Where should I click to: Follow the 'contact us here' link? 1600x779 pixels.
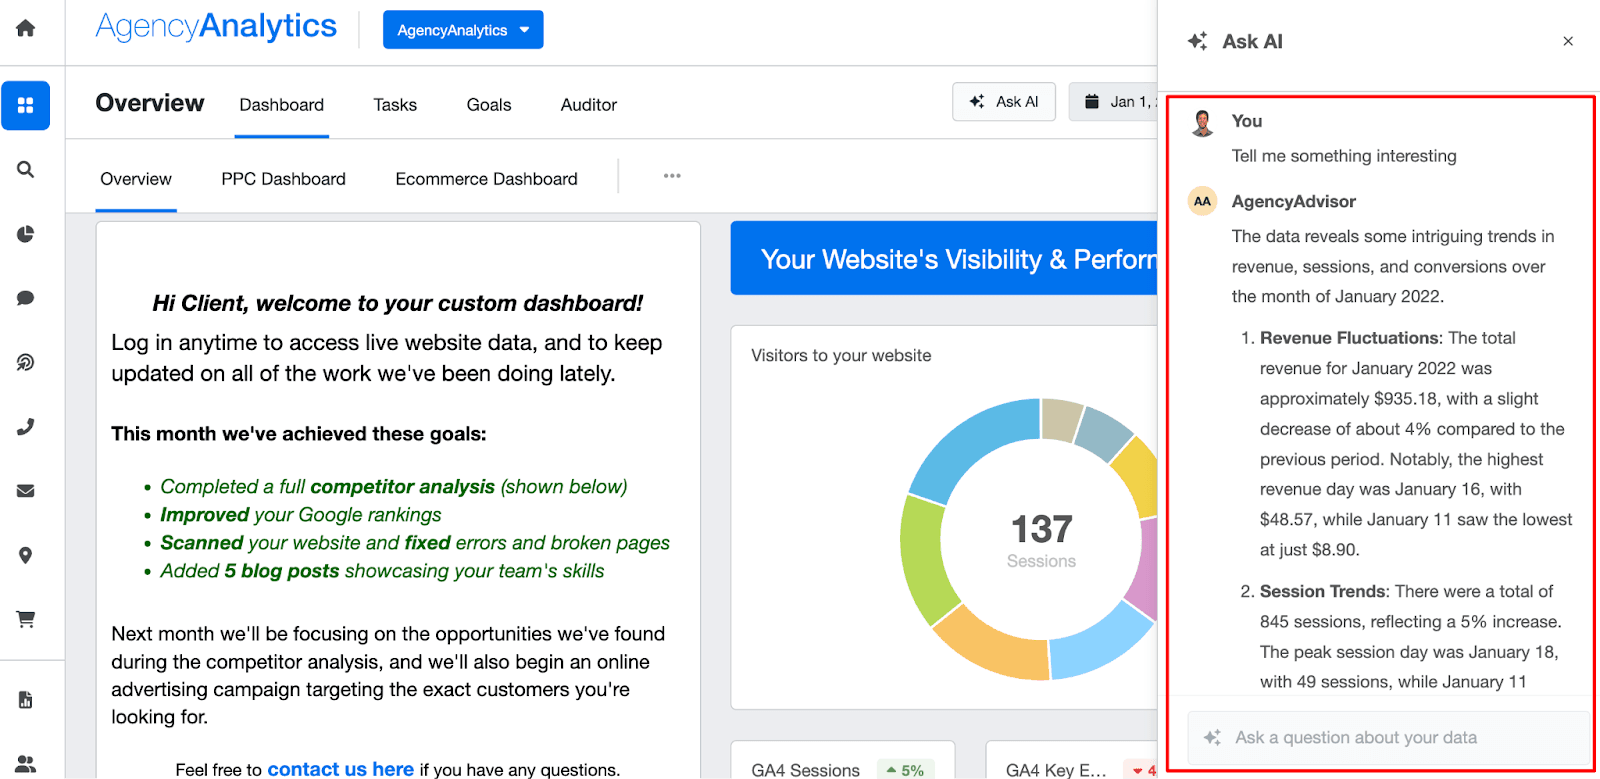(341, 769)
